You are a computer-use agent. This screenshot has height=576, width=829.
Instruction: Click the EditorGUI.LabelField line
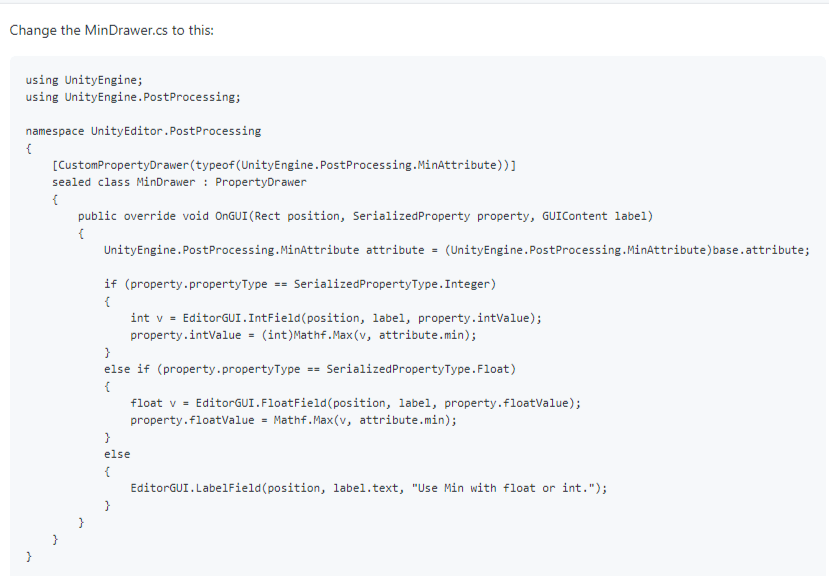pos(368,488)
